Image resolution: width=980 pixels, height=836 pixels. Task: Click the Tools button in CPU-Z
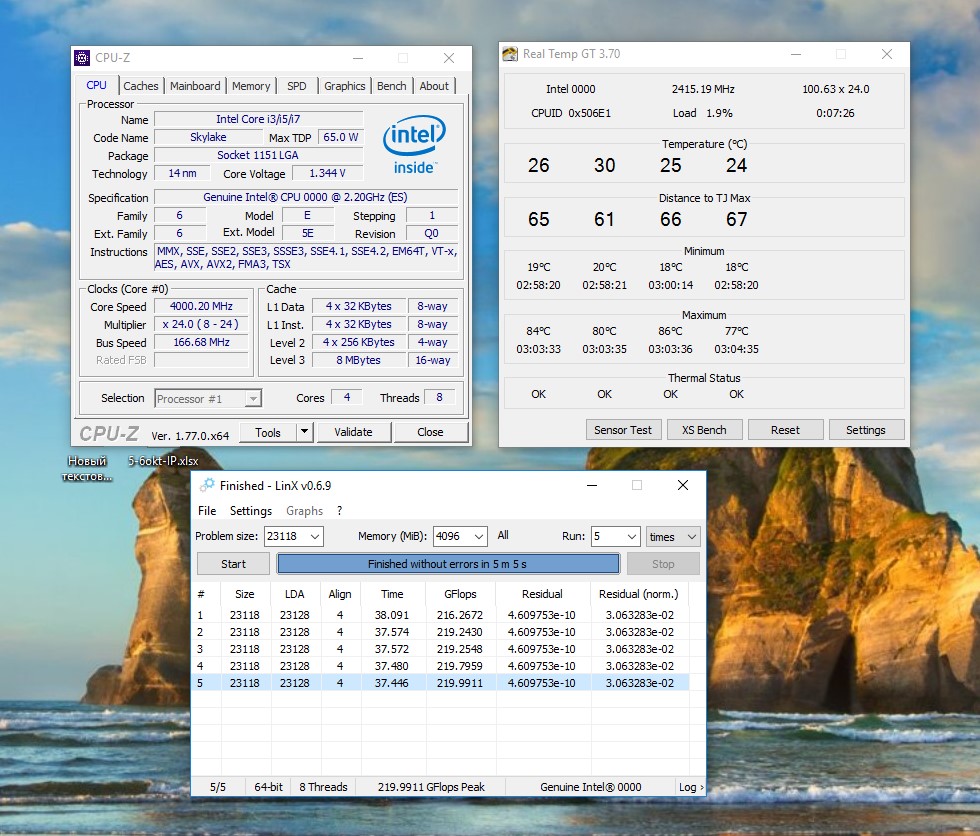[x=268, y=432]
